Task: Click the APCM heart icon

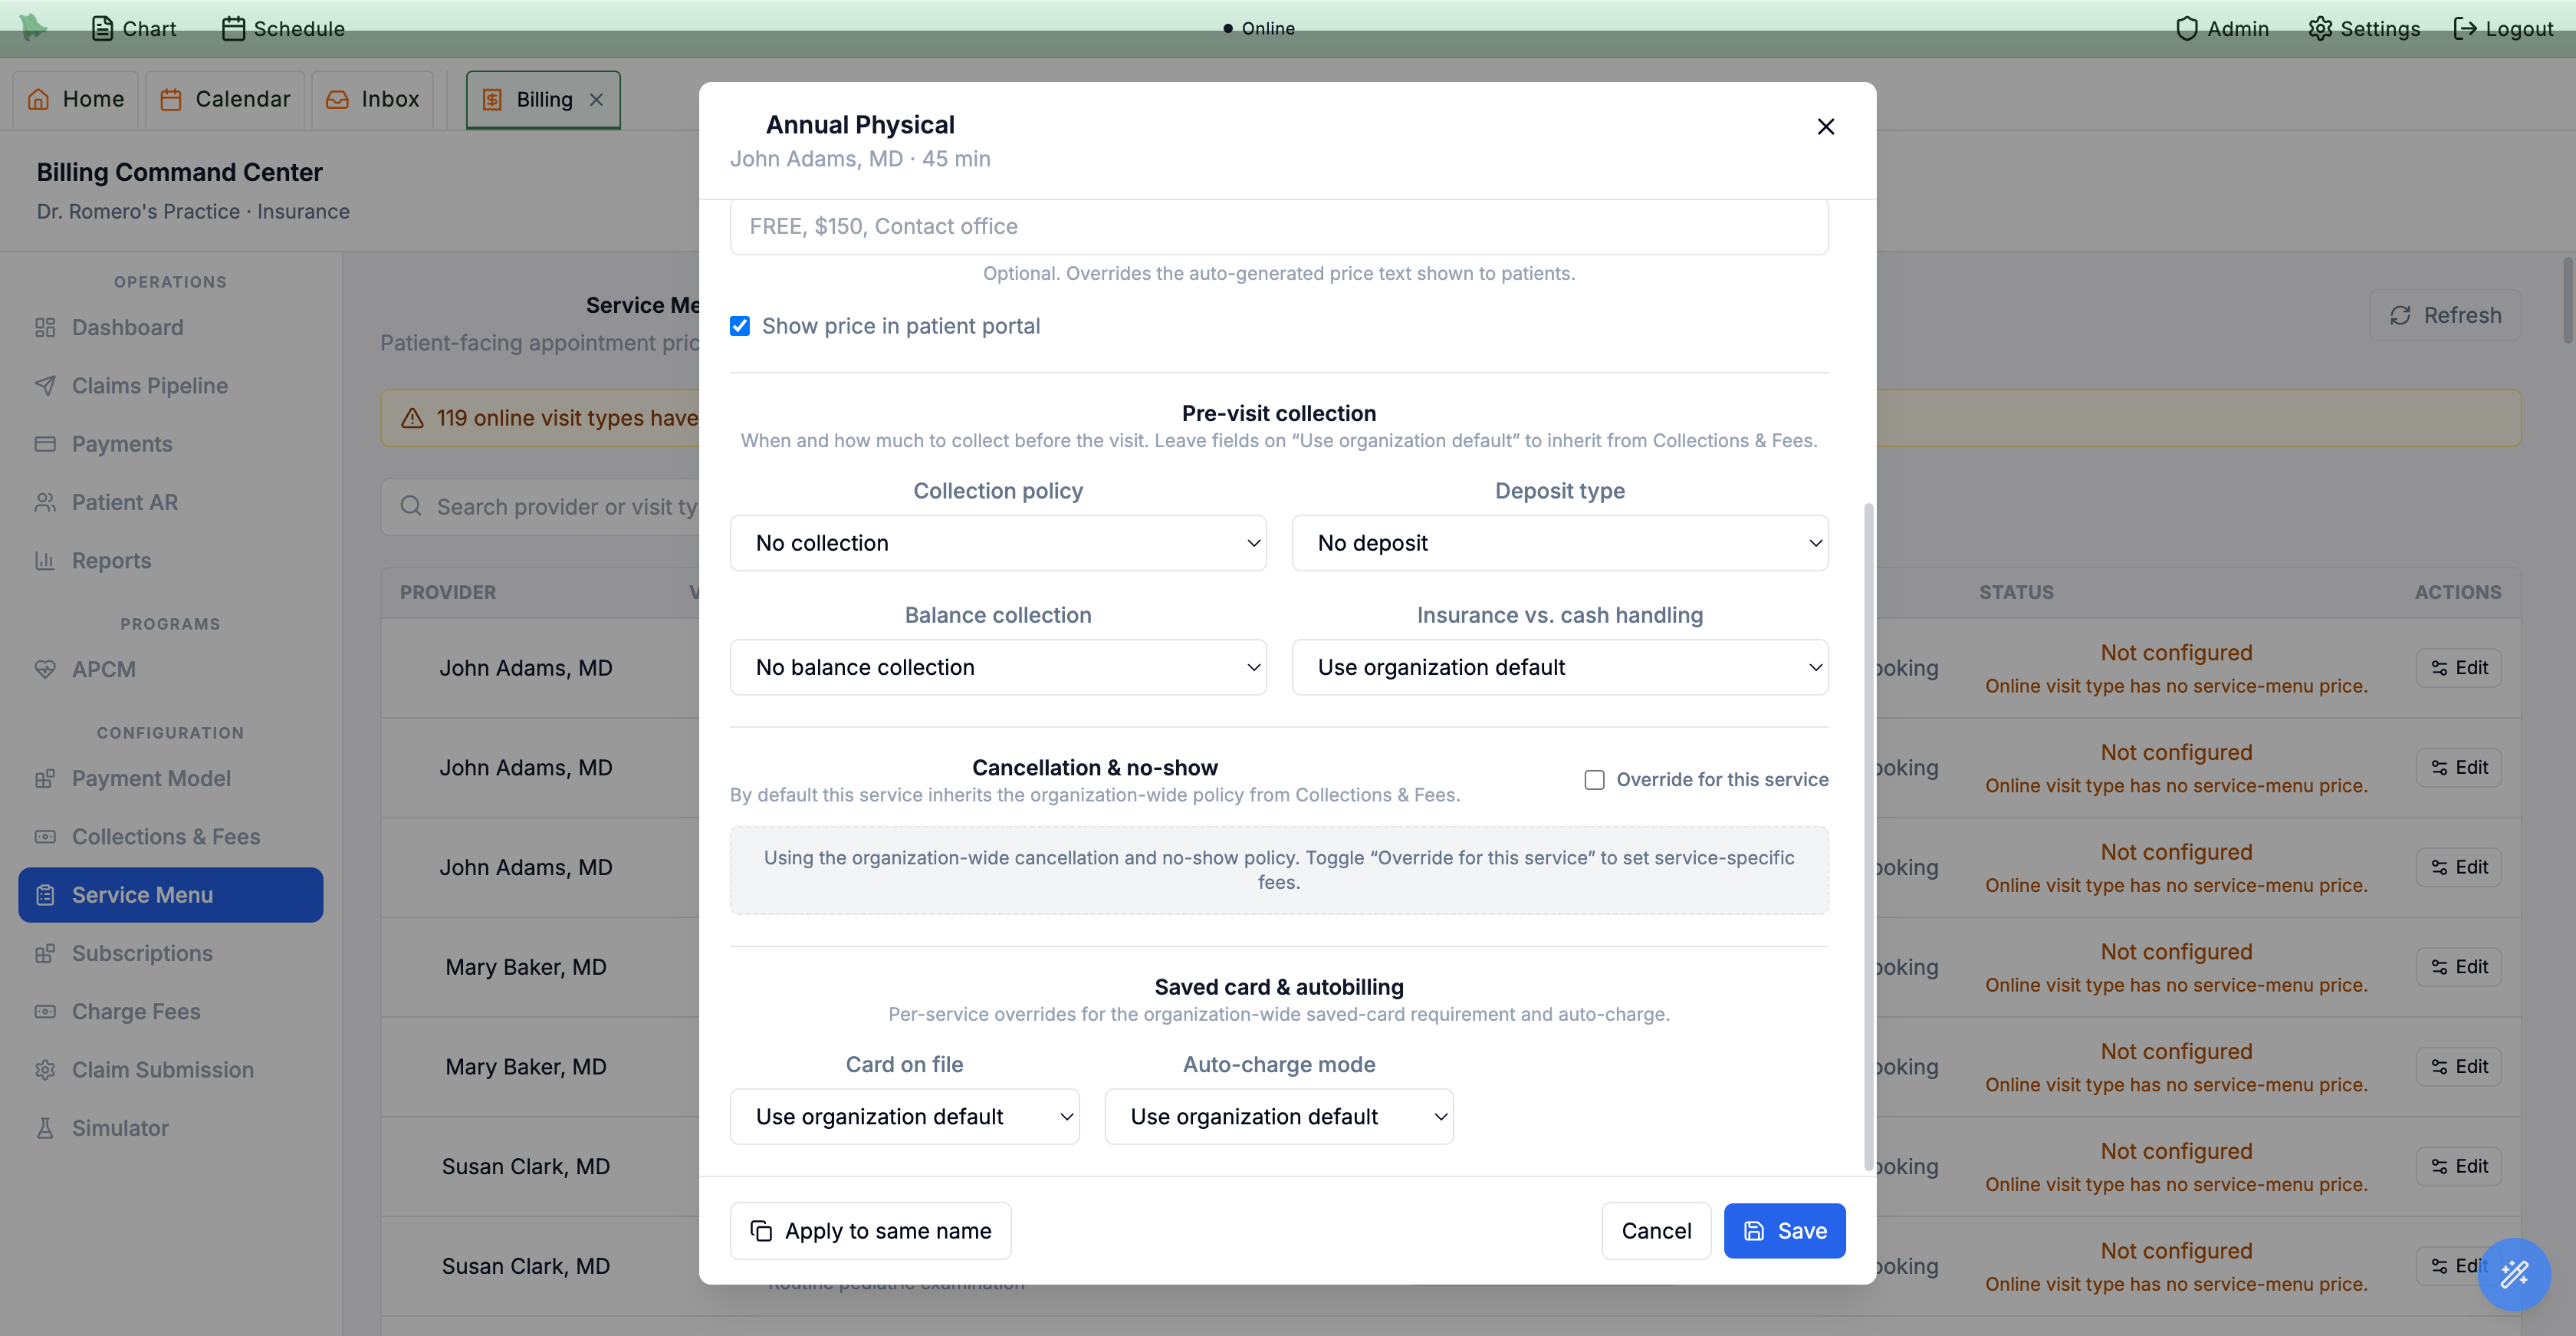Action: pos(45,669)
